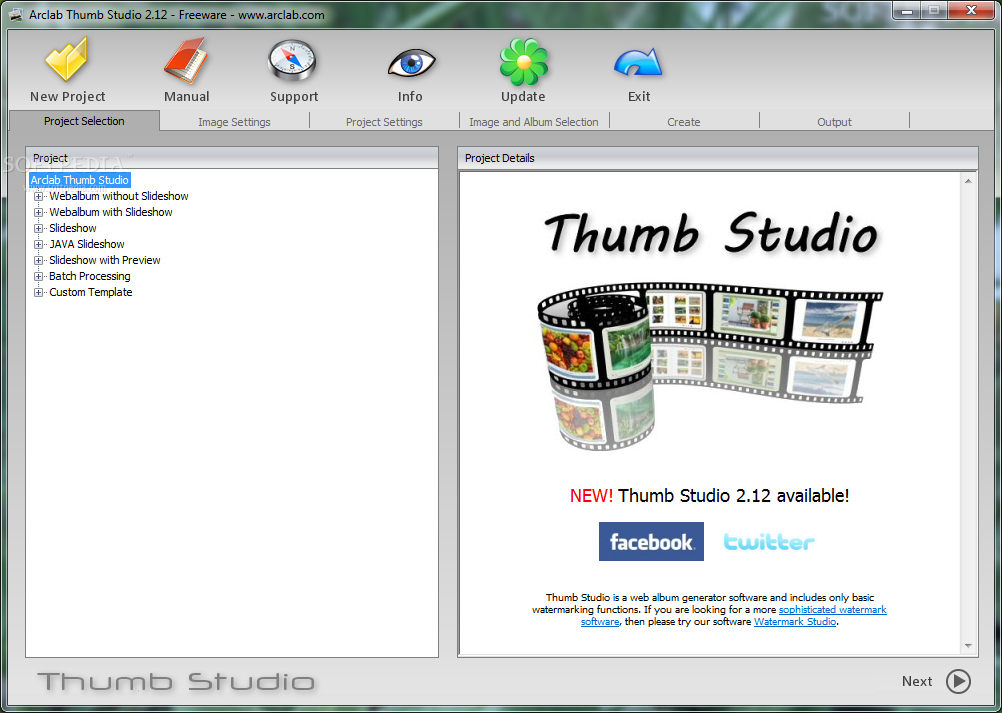Open the facebook logo link
The image size is (1002, 713).
coord(651,542)
